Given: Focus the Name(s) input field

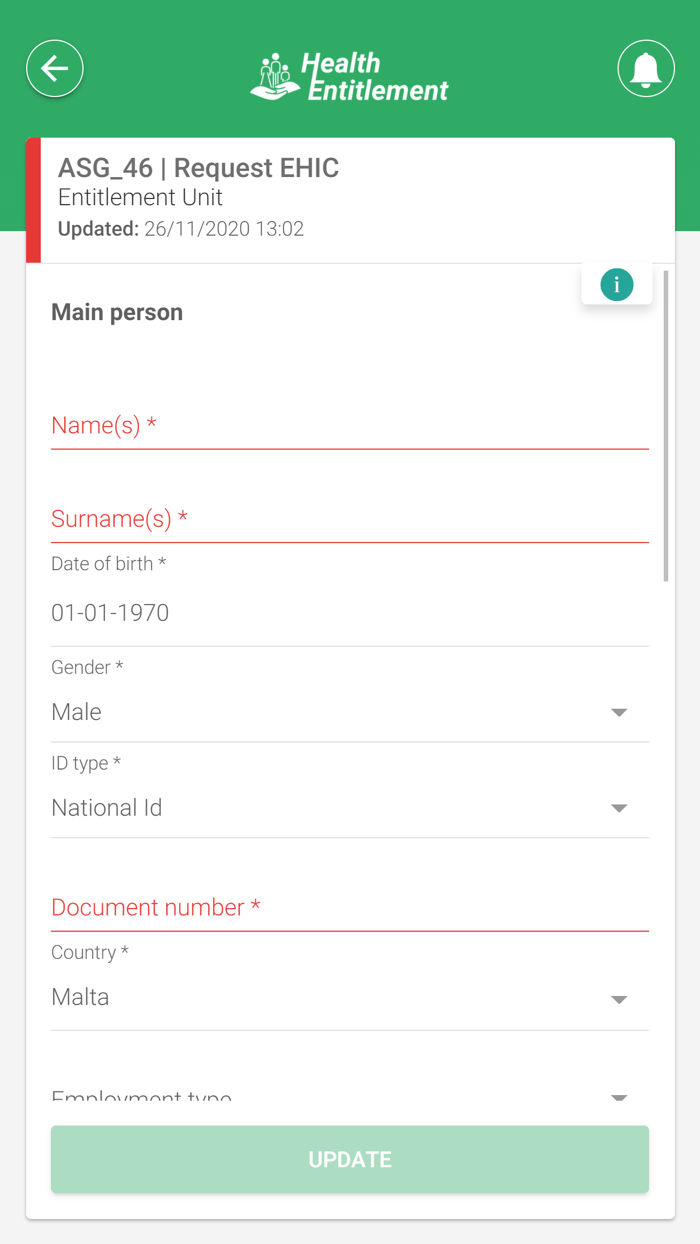Looking at the screenshot, I should click(x=350, y=426).
